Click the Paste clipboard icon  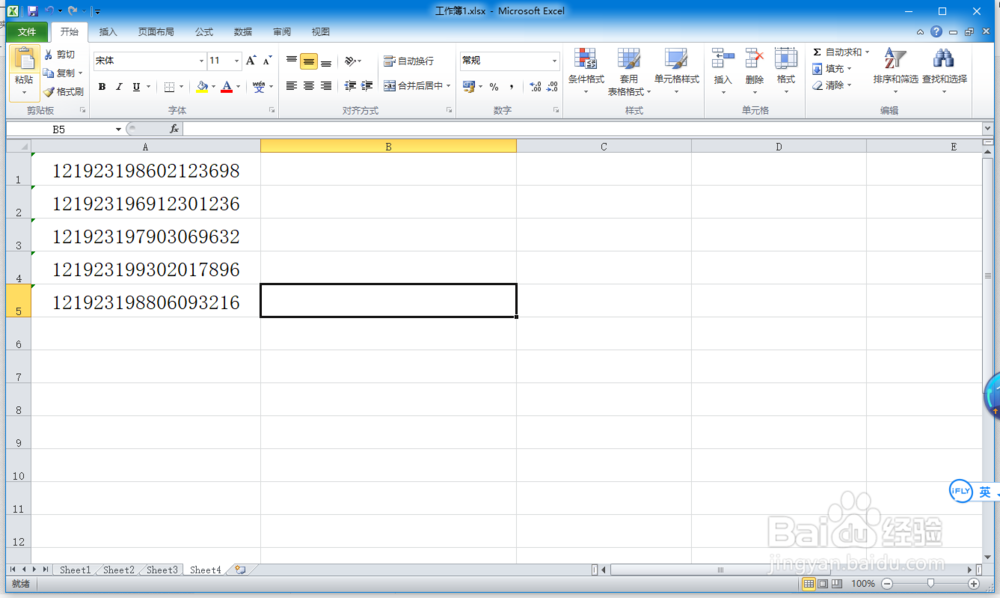point(24,59)
